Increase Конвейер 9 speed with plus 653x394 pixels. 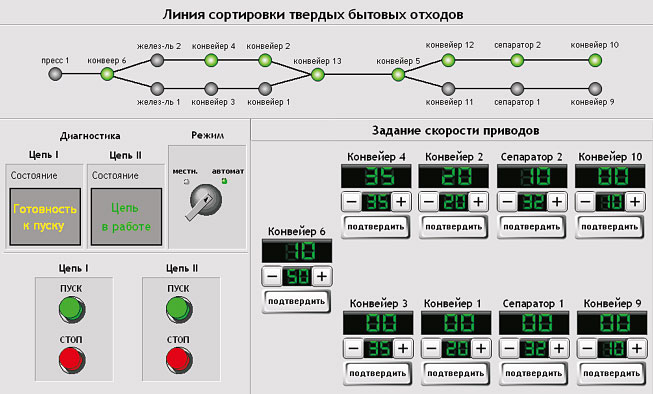pyautogui.click(x=637, y=348)
